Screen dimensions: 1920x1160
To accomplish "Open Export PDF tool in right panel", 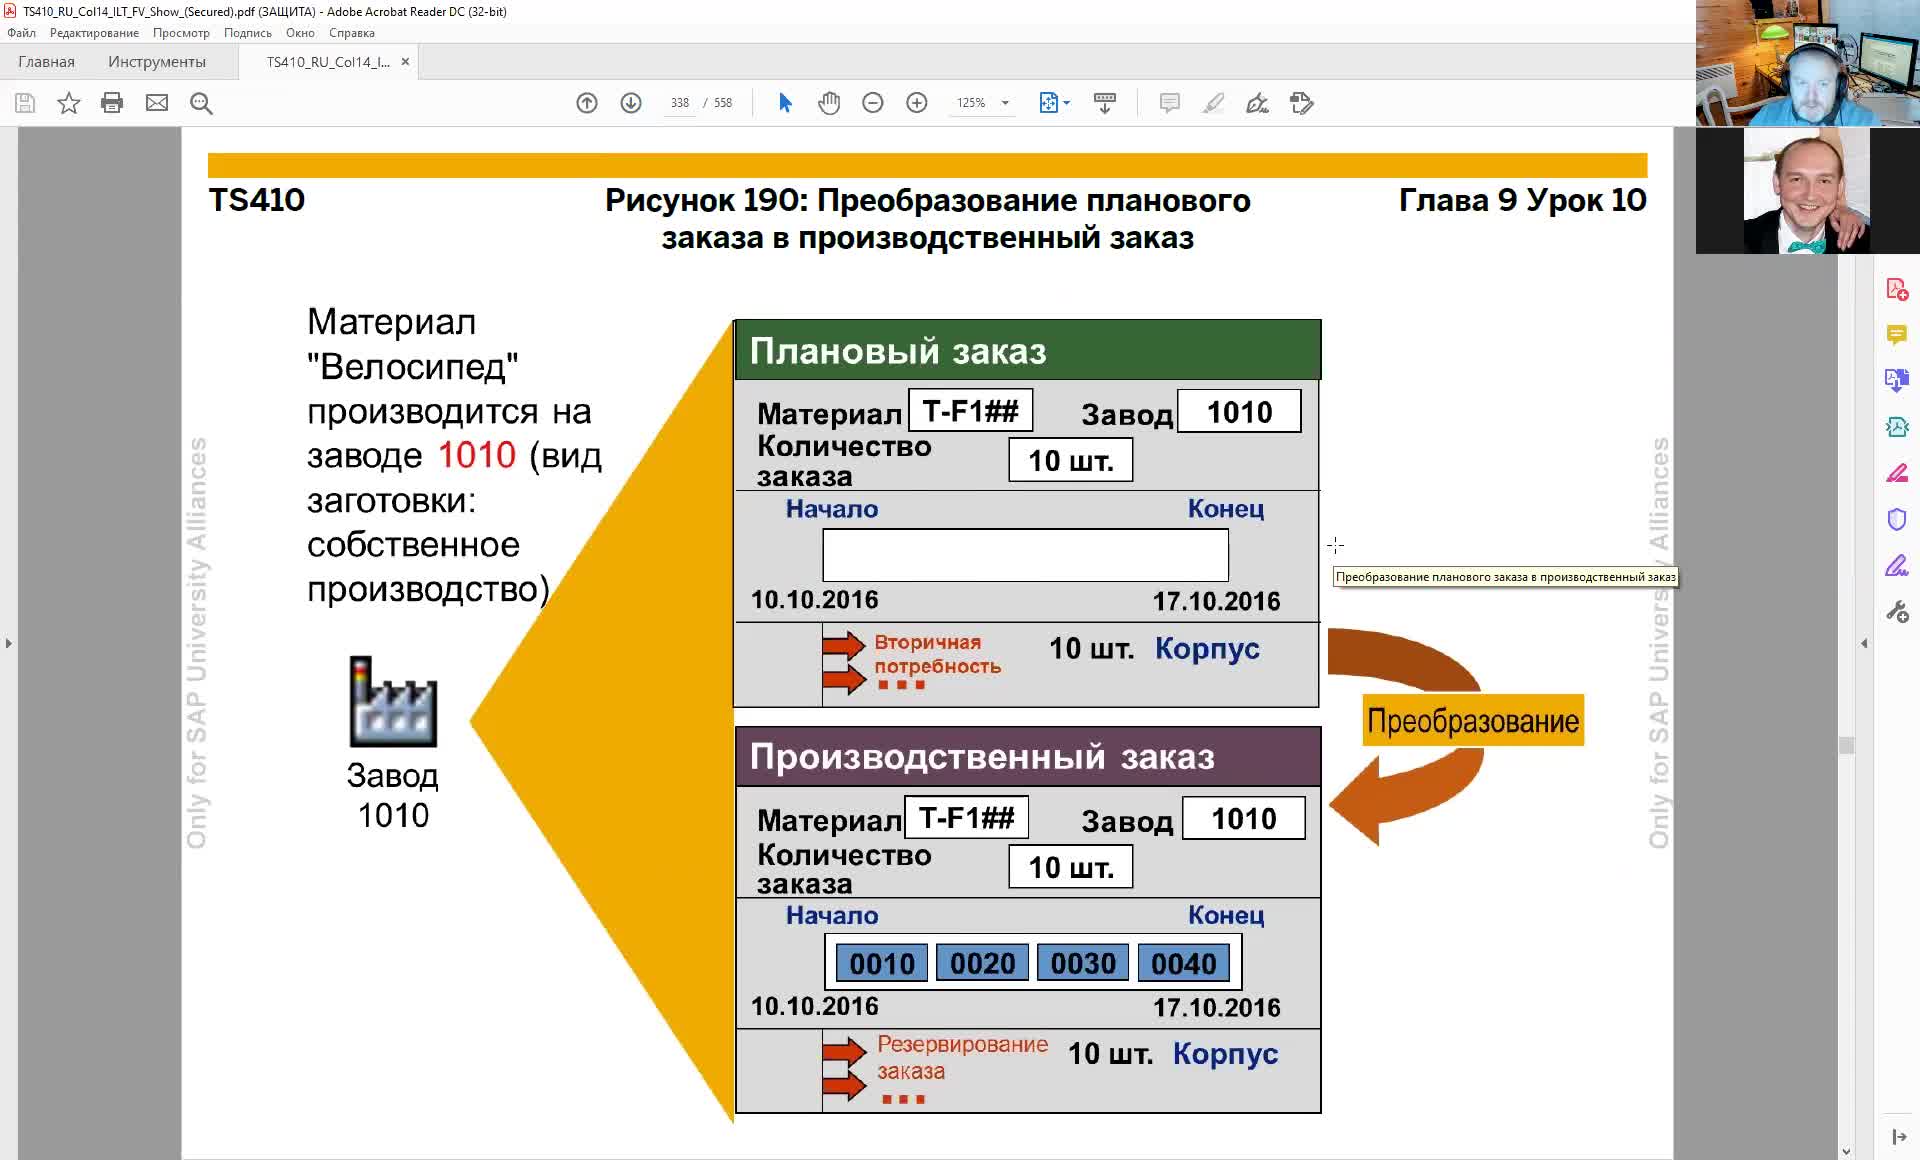I will [x=1897, y=381].
